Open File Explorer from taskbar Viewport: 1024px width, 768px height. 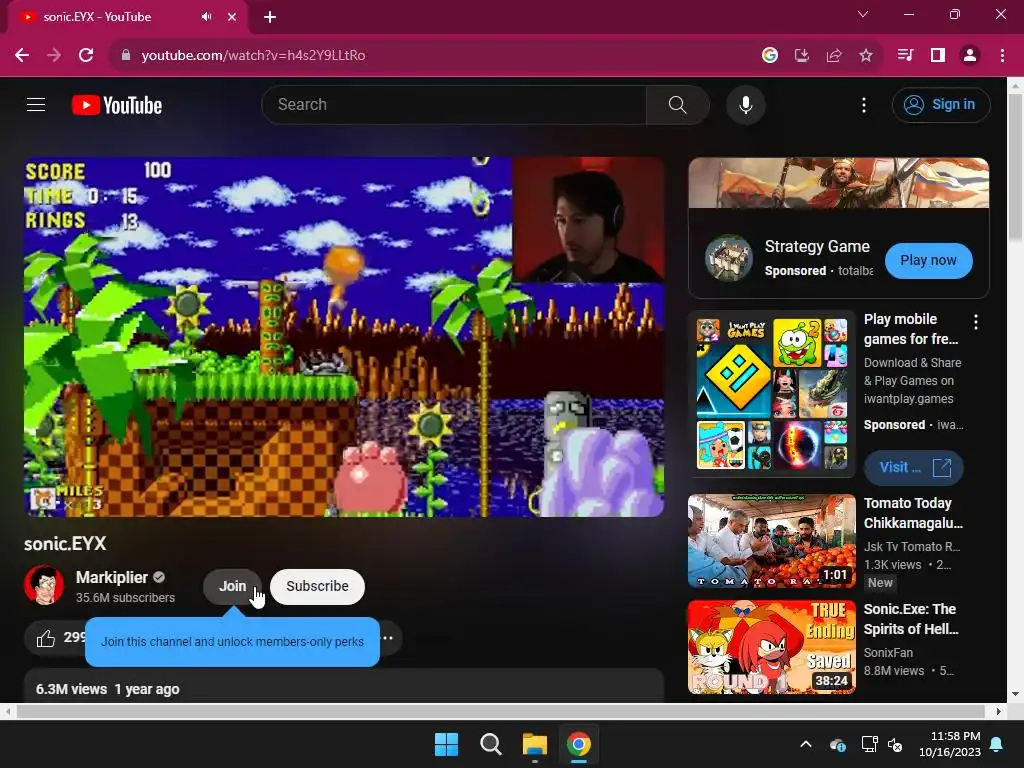point(534,744)
